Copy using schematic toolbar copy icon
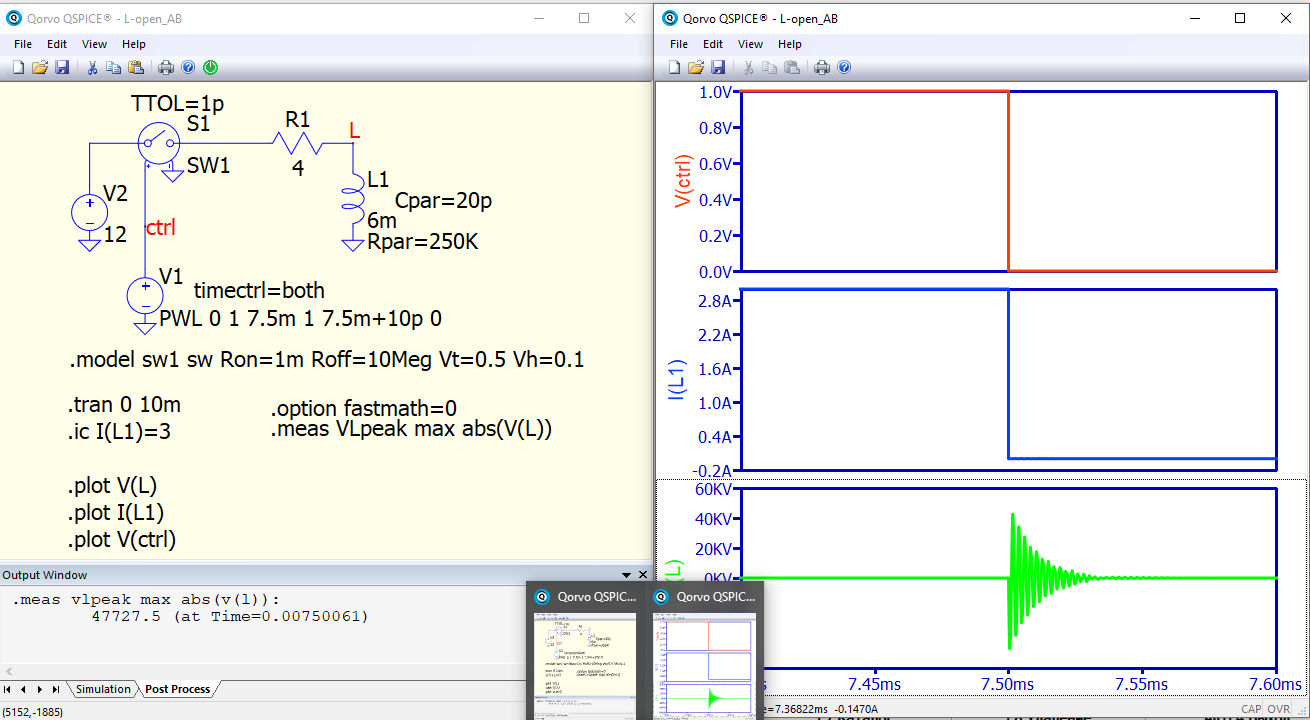This screenshot has width=1310, height=720. pos(114,68)
